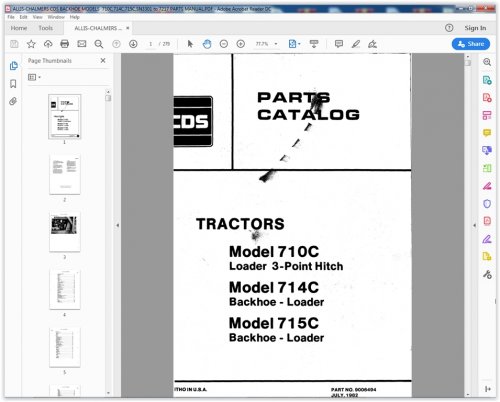This screenshot has height=402, width=500.
Task: Zoom out using the minus circle
Action: point(224,44)
